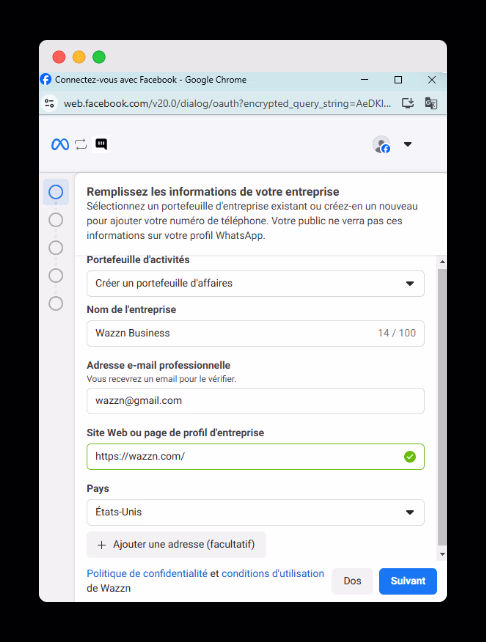Click the Dos button
This screenshot has width=486, height=642.
coord(352,581)
